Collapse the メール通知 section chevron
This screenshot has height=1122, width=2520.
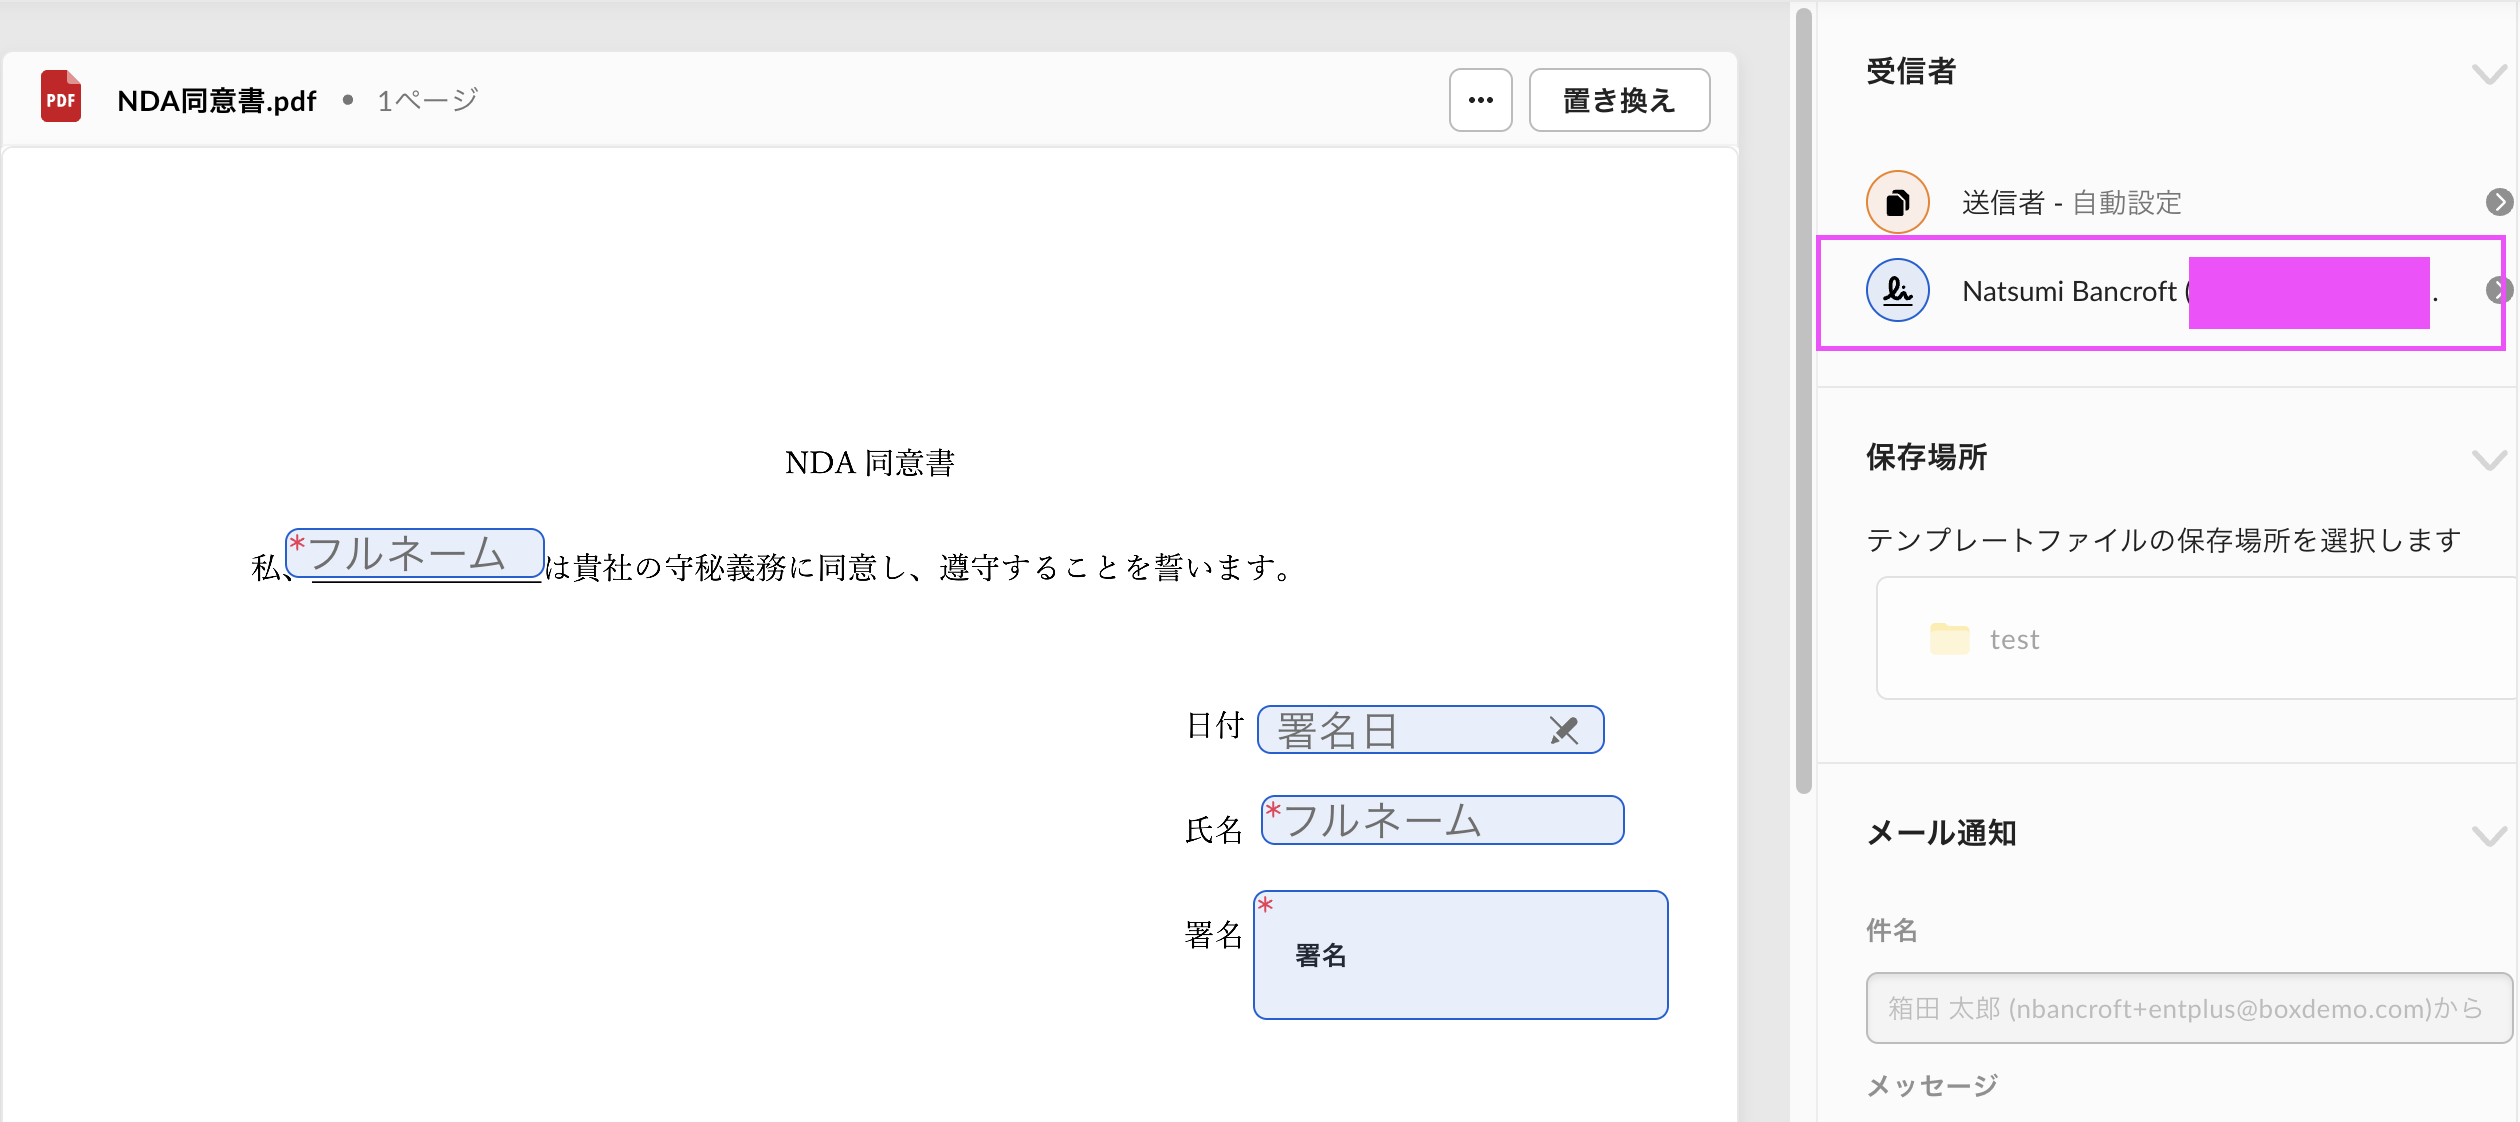(x=2488, y=835)
